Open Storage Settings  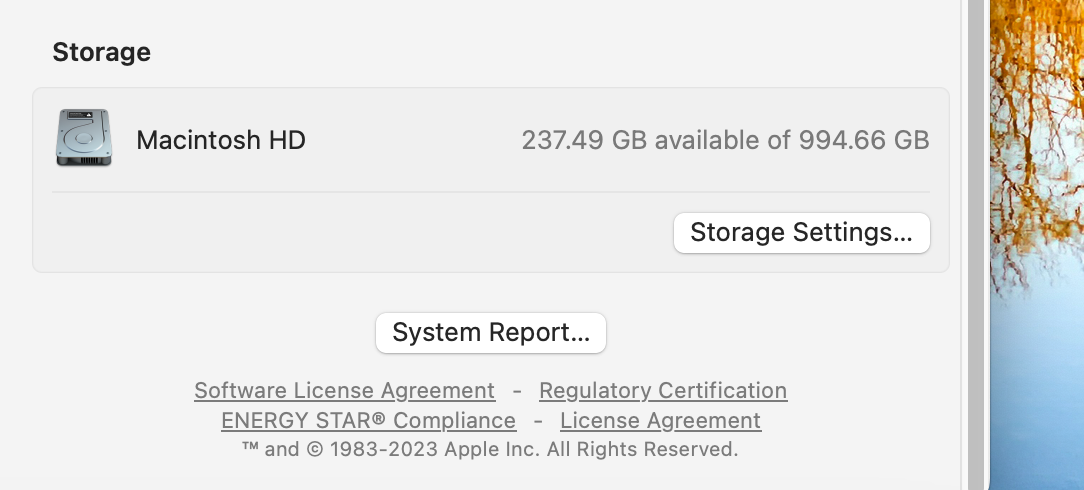click(x=801, y=233)
